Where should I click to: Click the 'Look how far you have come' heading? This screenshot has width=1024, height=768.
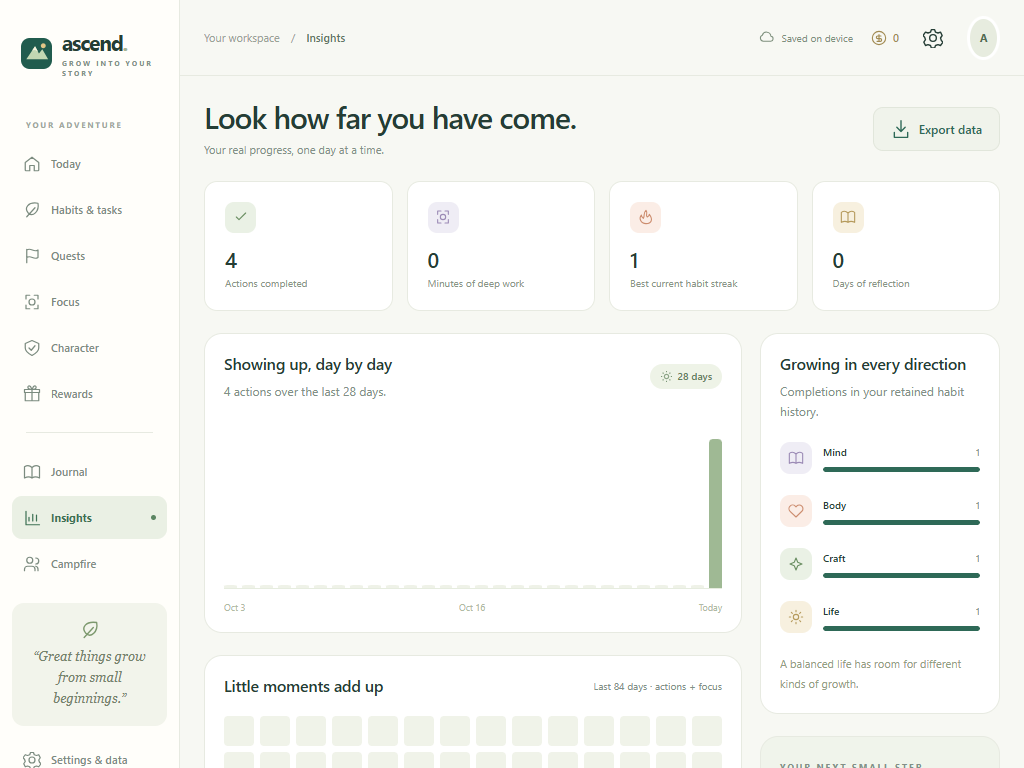[x=391, y=119]
